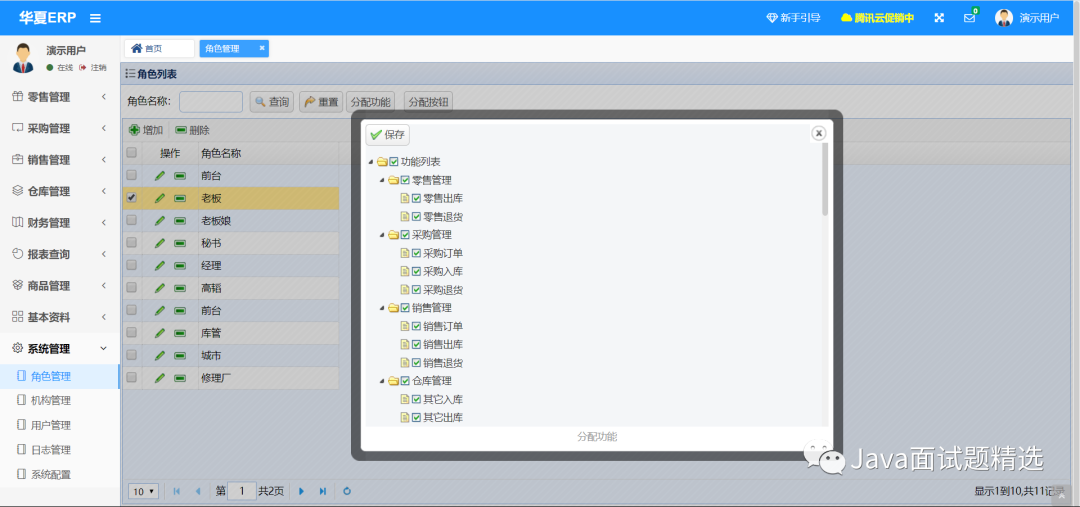The height and width of the screenshot is (507, 1080).
Task: Uncheck the 老板 row checkbox
Action: tap(132, 197)
